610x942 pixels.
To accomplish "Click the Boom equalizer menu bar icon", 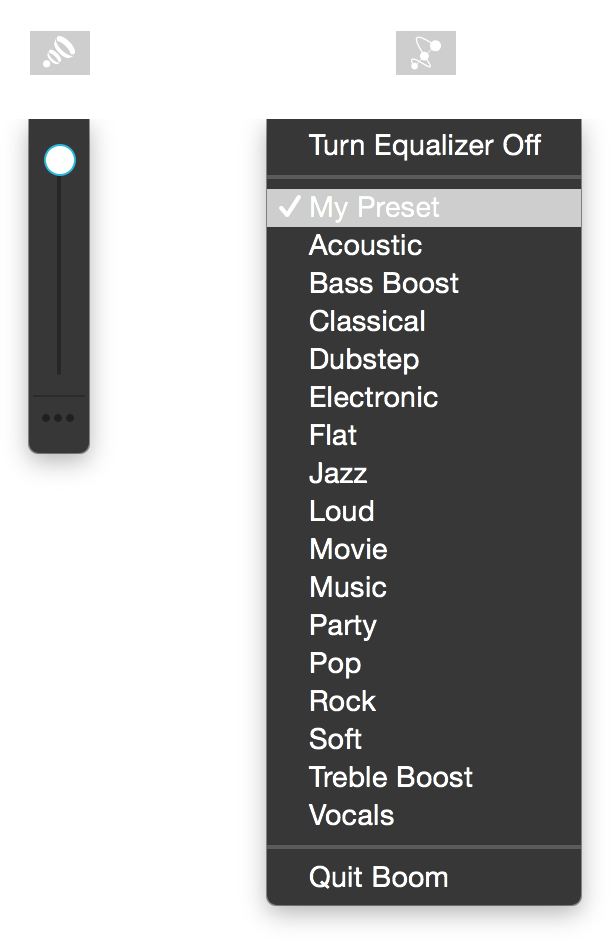I will pyautogui.click(x=425, y=53).
